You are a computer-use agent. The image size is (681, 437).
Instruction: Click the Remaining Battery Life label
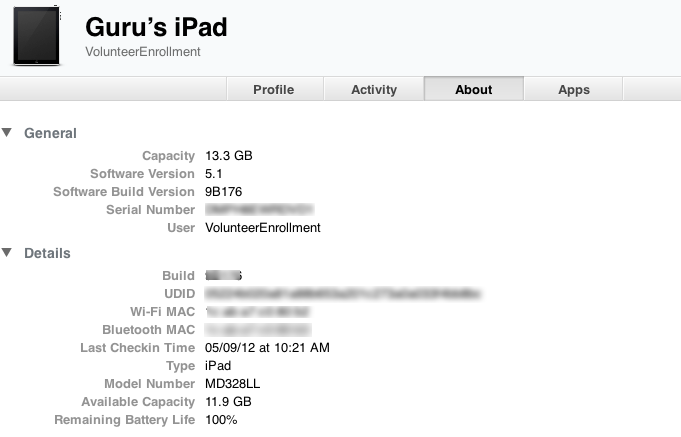[x=125, y=420]
